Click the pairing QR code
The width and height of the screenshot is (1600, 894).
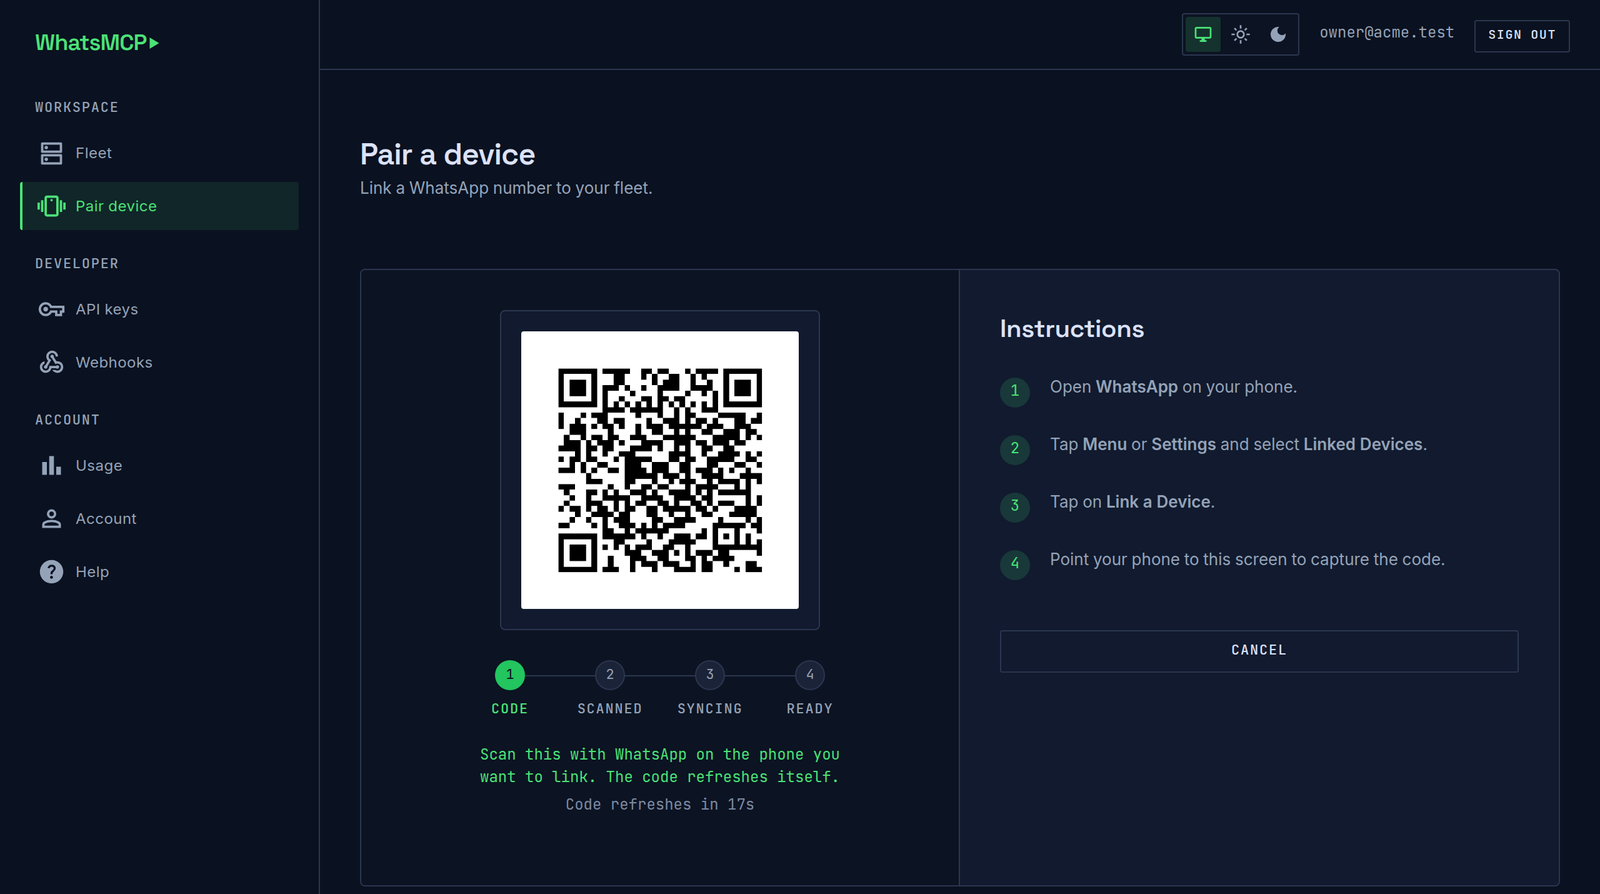tap(660, 470)
